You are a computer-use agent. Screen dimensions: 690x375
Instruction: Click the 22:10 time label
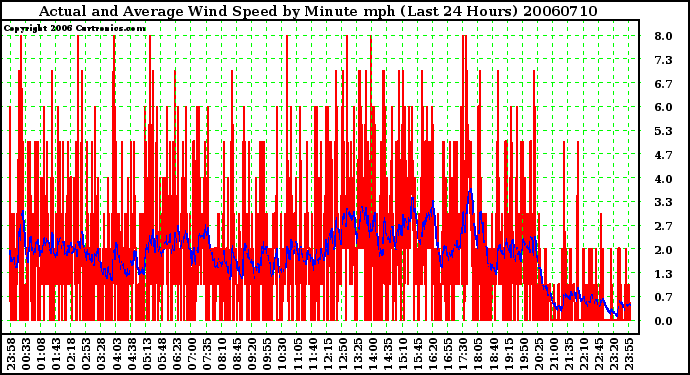pos(584,354)
